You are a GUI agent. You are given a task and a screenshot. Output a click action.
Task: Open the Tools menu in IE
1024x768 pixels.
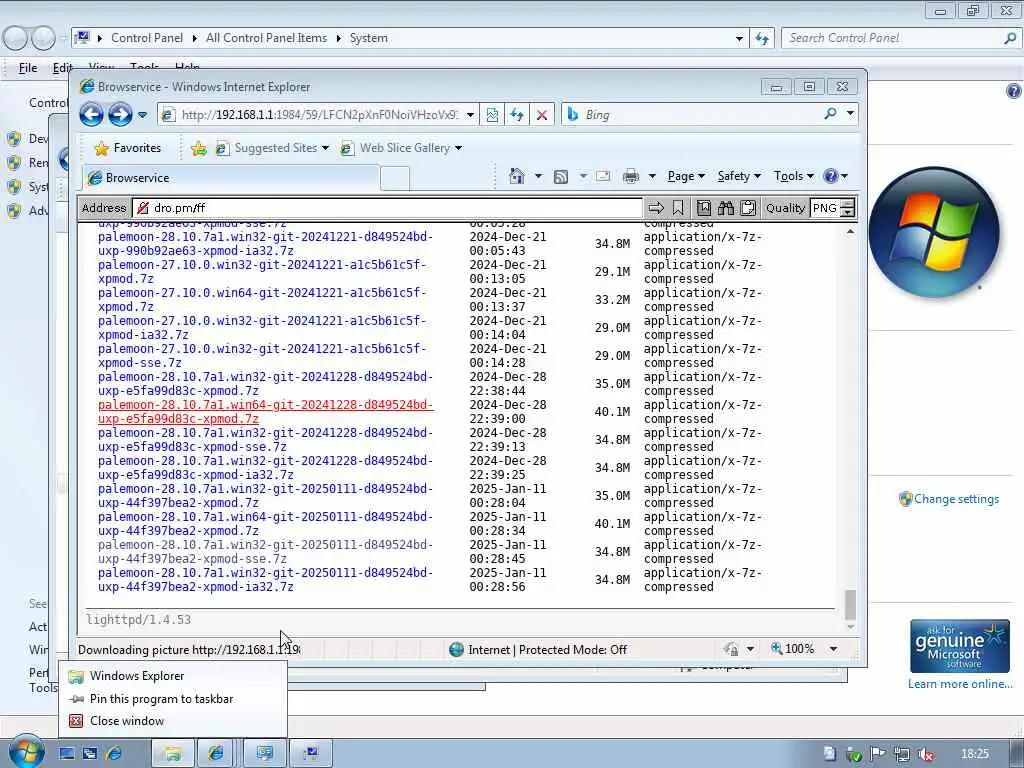[793, 176]
